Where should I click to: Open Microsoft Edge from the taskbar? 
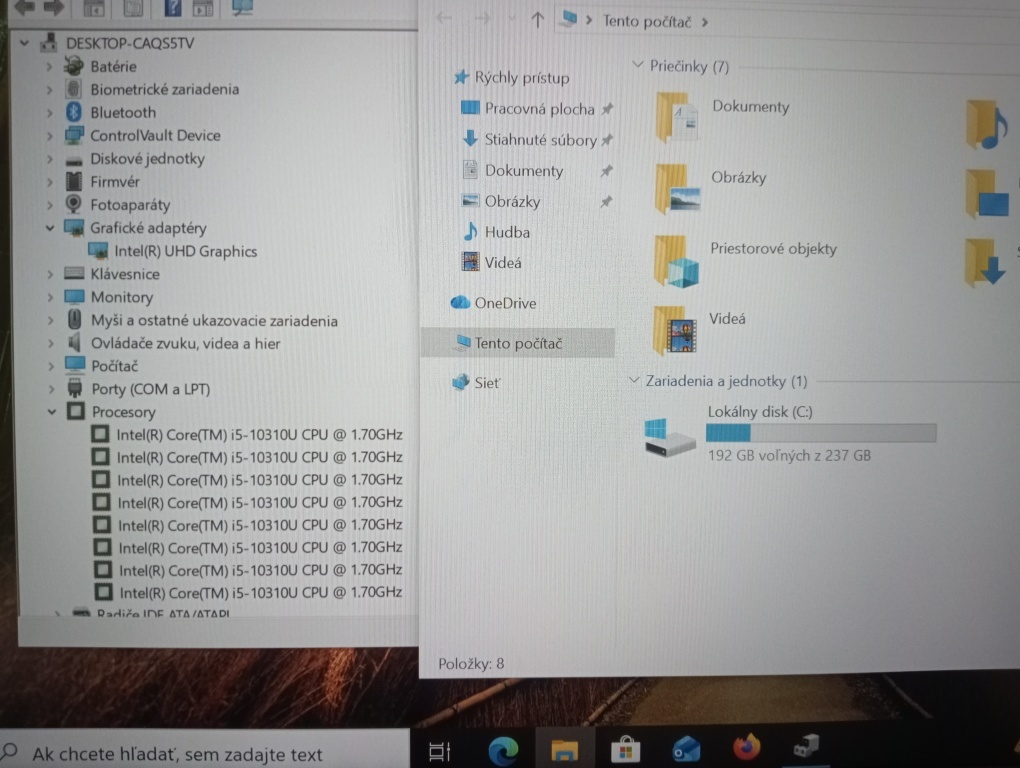[x=503, y=747]
